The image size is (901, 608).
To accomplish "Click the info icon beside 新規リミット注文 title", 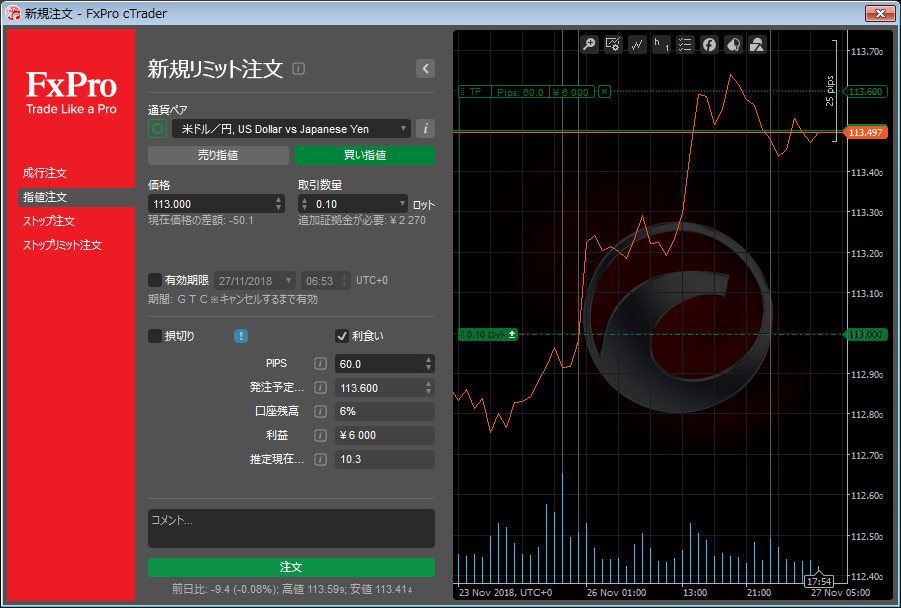I will click(x=298, y=68).
